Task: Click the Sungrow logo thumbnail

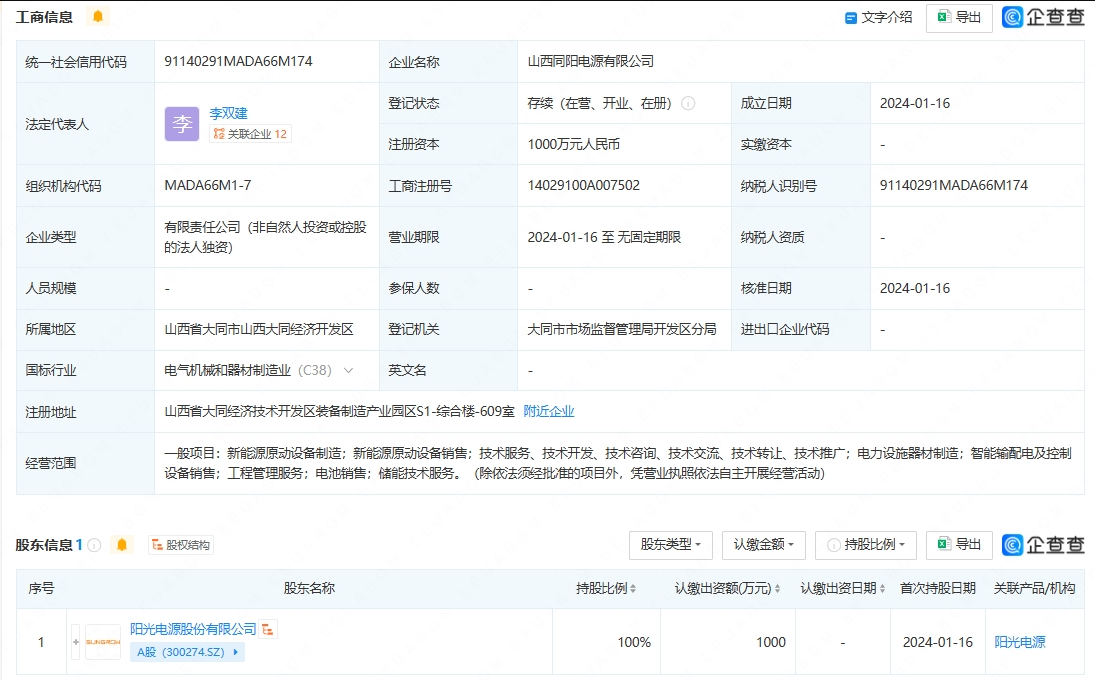Action: point(103,642)
